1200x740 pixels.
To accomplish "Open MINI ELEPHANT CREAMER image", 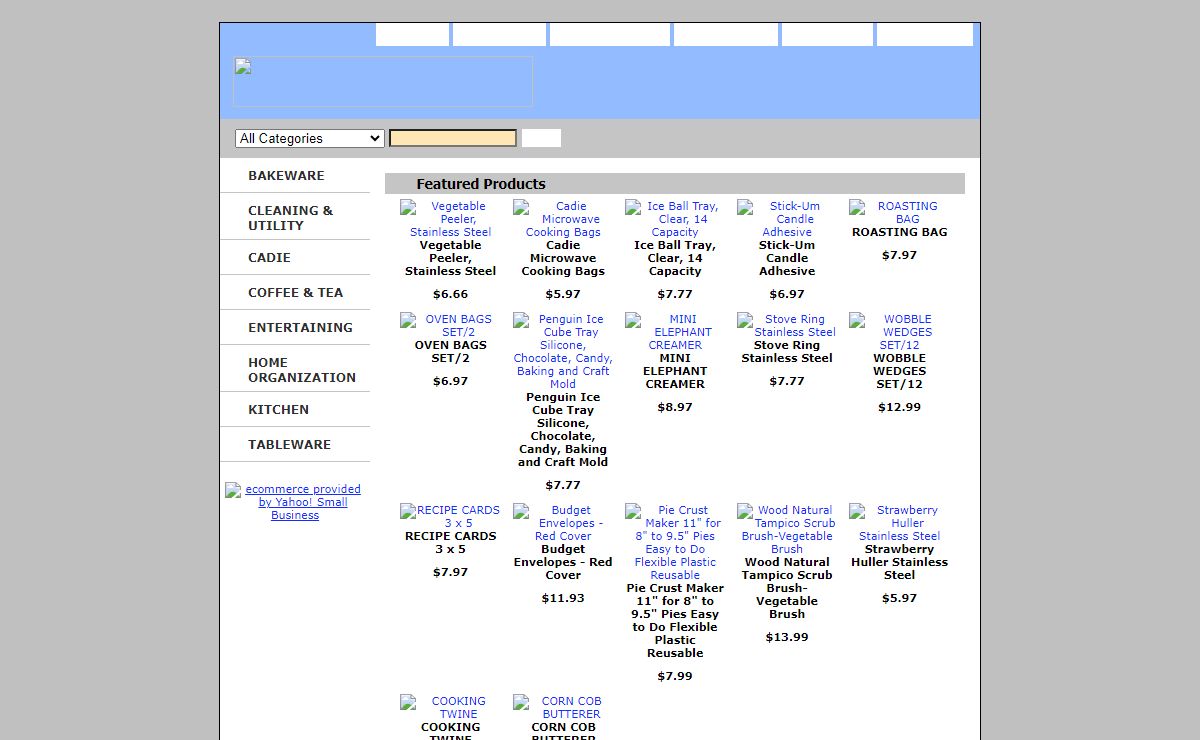I will [x=675, y=332].
